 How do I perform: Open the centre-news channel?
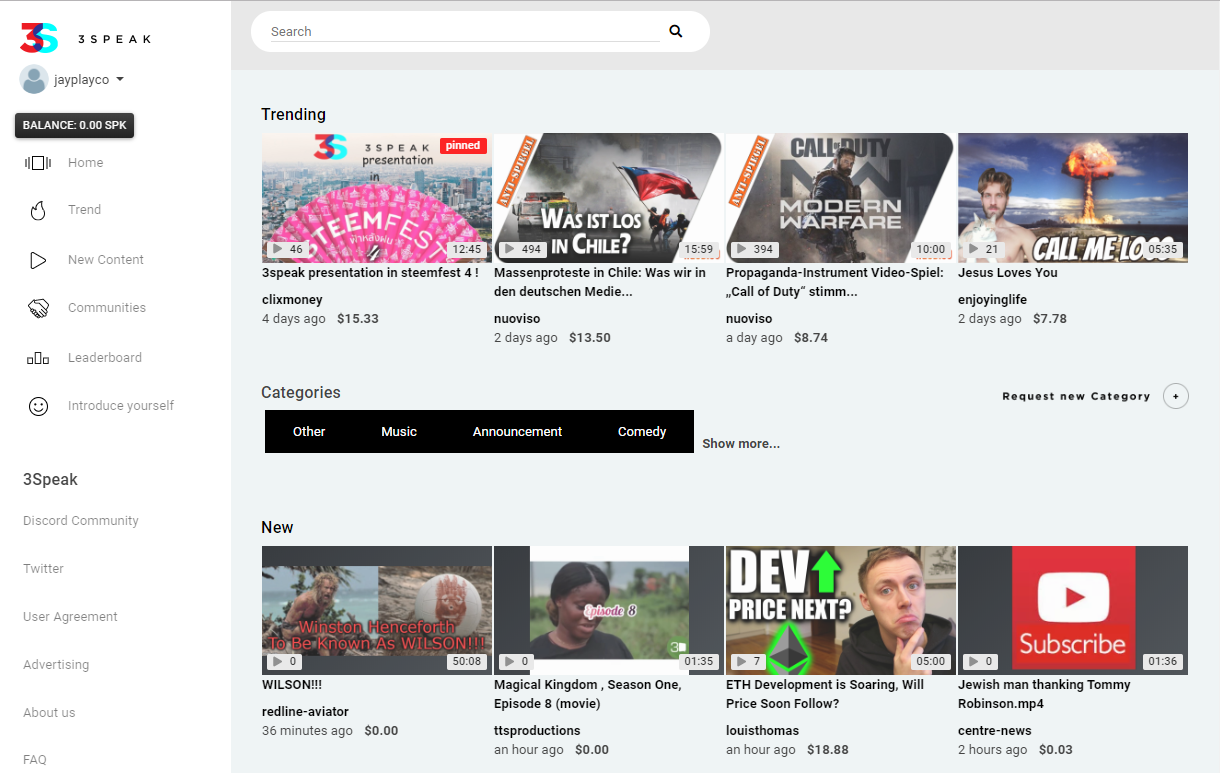click(x=995, y=731)
